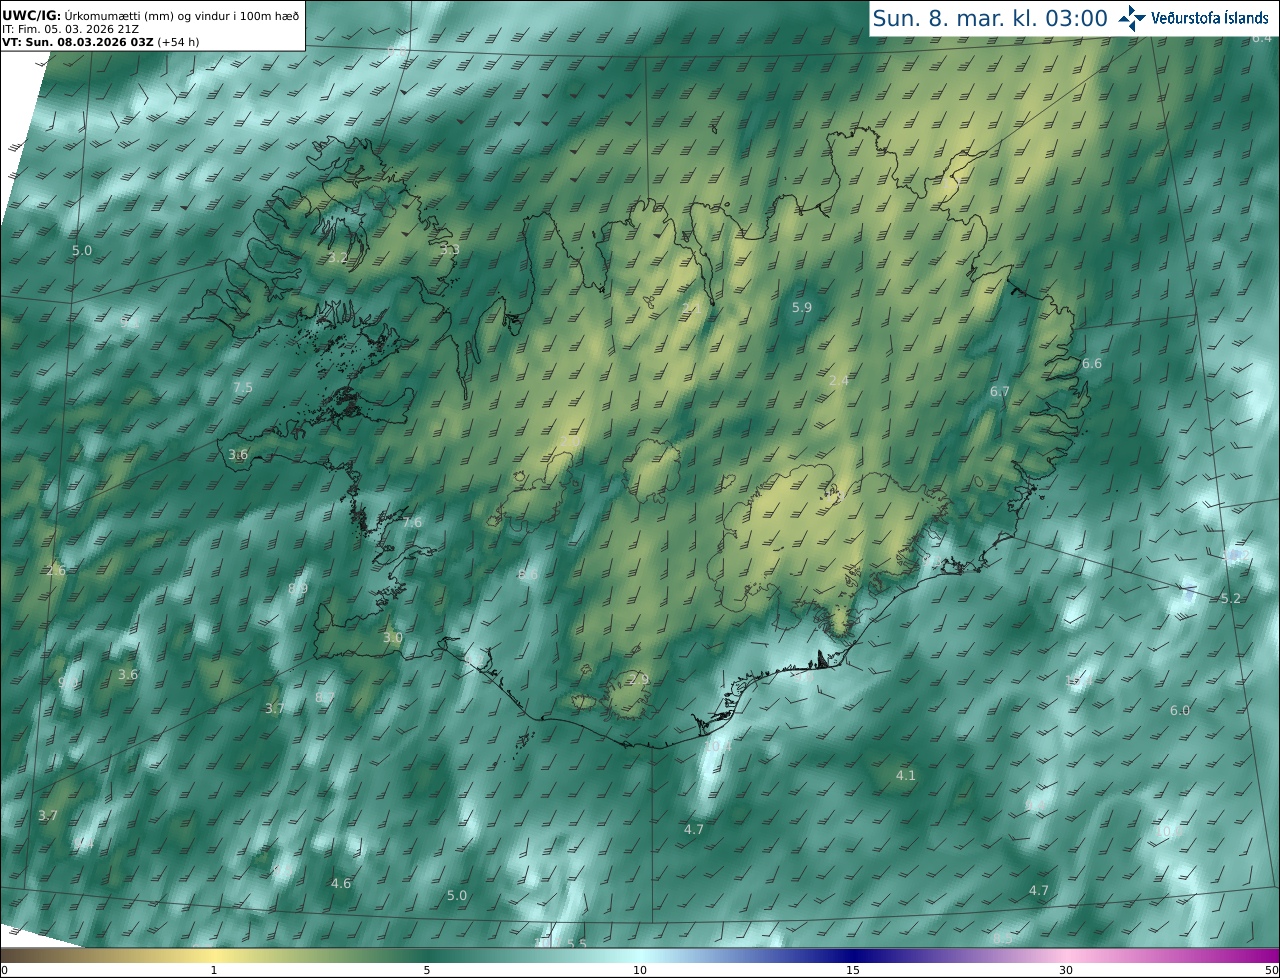Click the 30 tick on the color scale

pos(1066,970)
